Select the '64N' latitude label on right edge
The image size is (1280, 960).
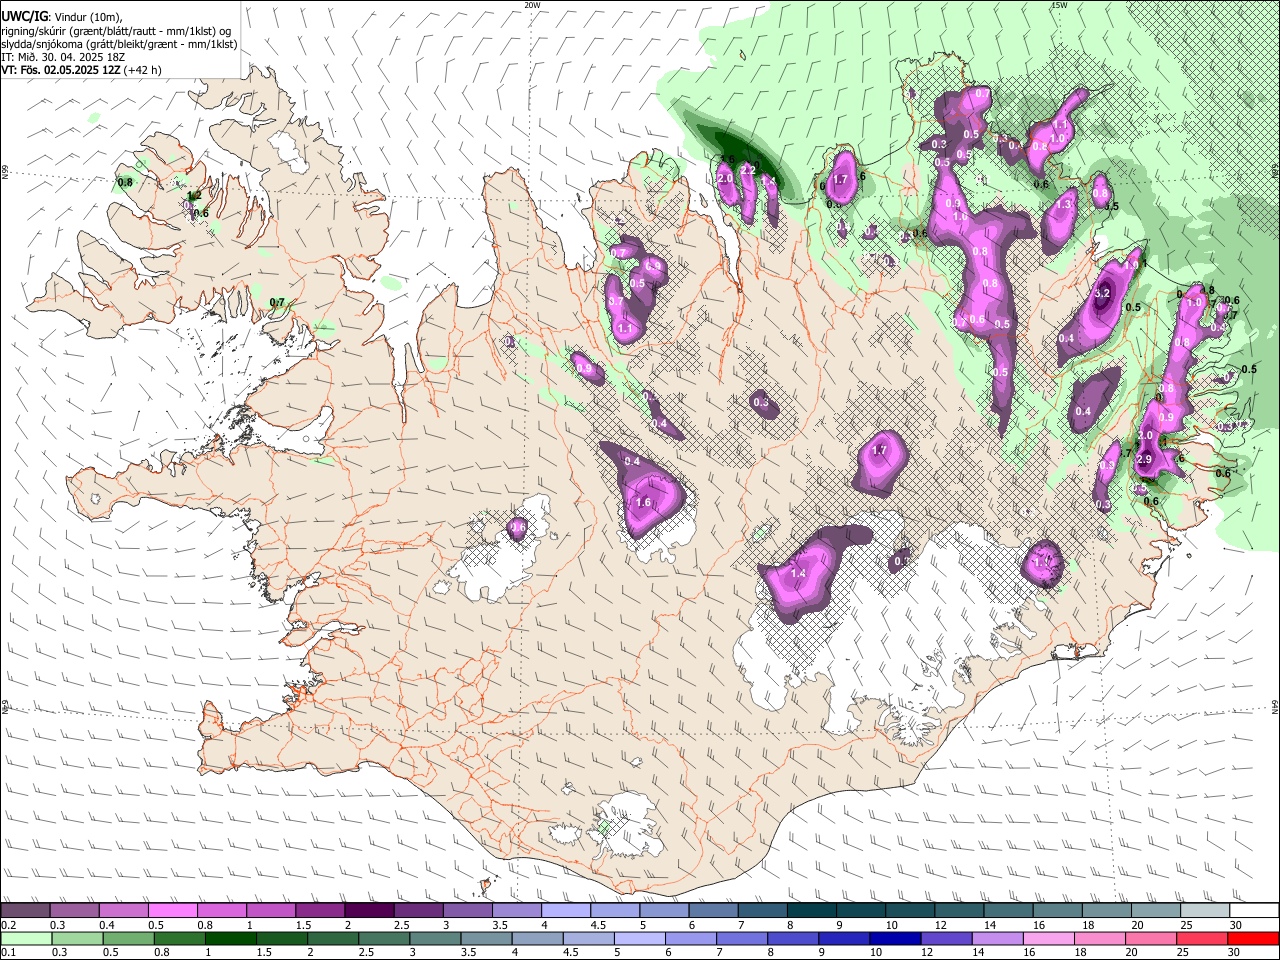pyautogui.click(x=1275, y=706)
